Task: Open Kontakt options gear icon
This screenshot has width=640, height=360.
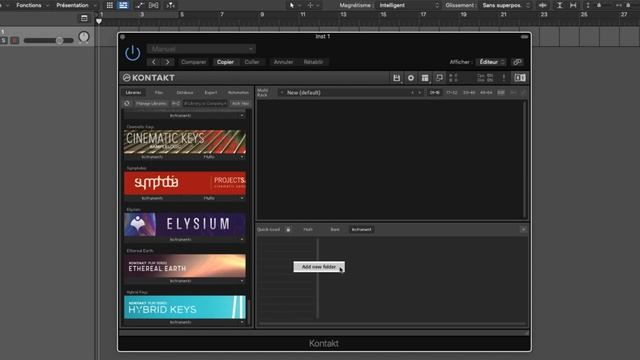Action: [x=411, y=78]
